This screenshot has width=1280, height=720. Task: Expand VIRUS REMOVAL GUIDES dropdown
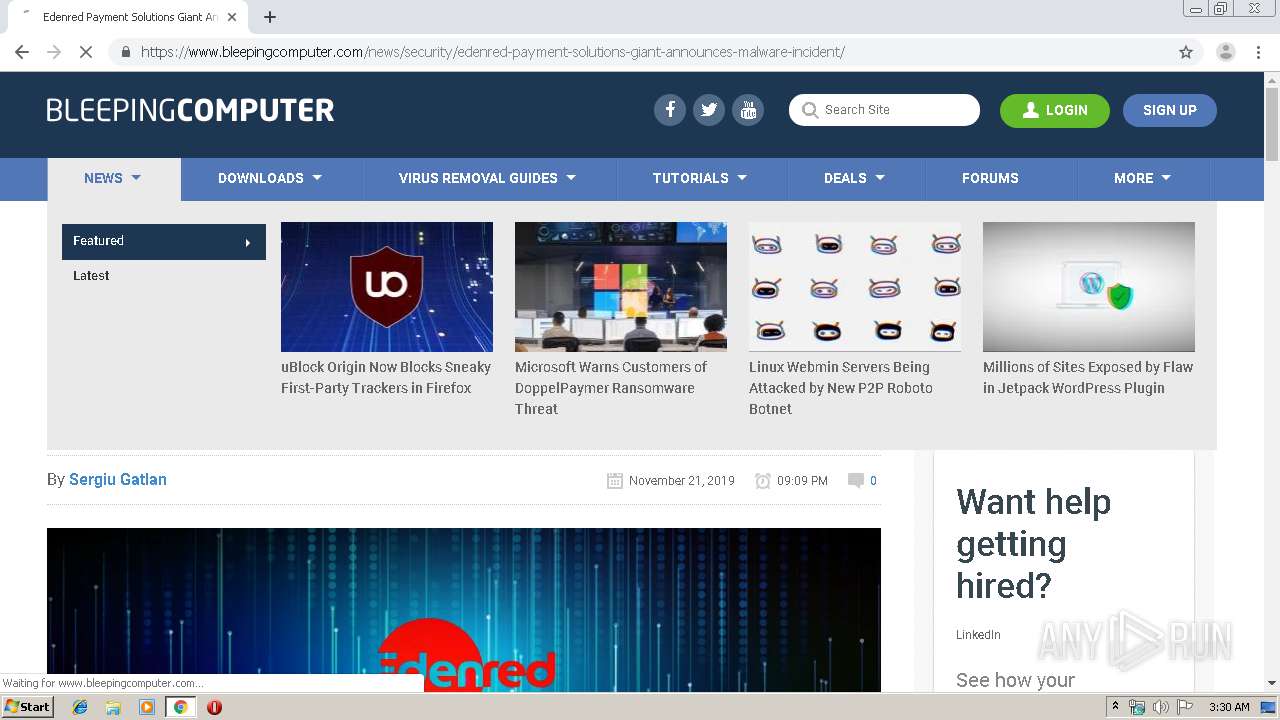click(x=488, y=178)
